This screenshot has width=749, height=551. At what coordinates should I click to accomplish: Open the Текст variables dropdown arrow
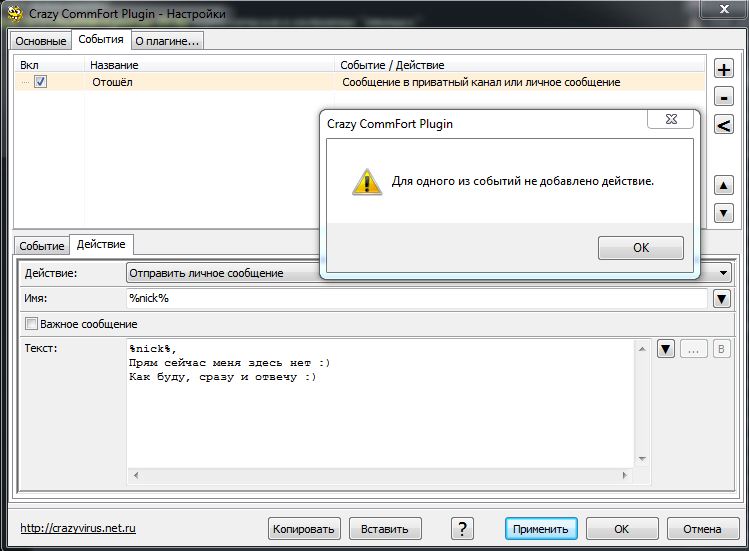coord(666,349)
